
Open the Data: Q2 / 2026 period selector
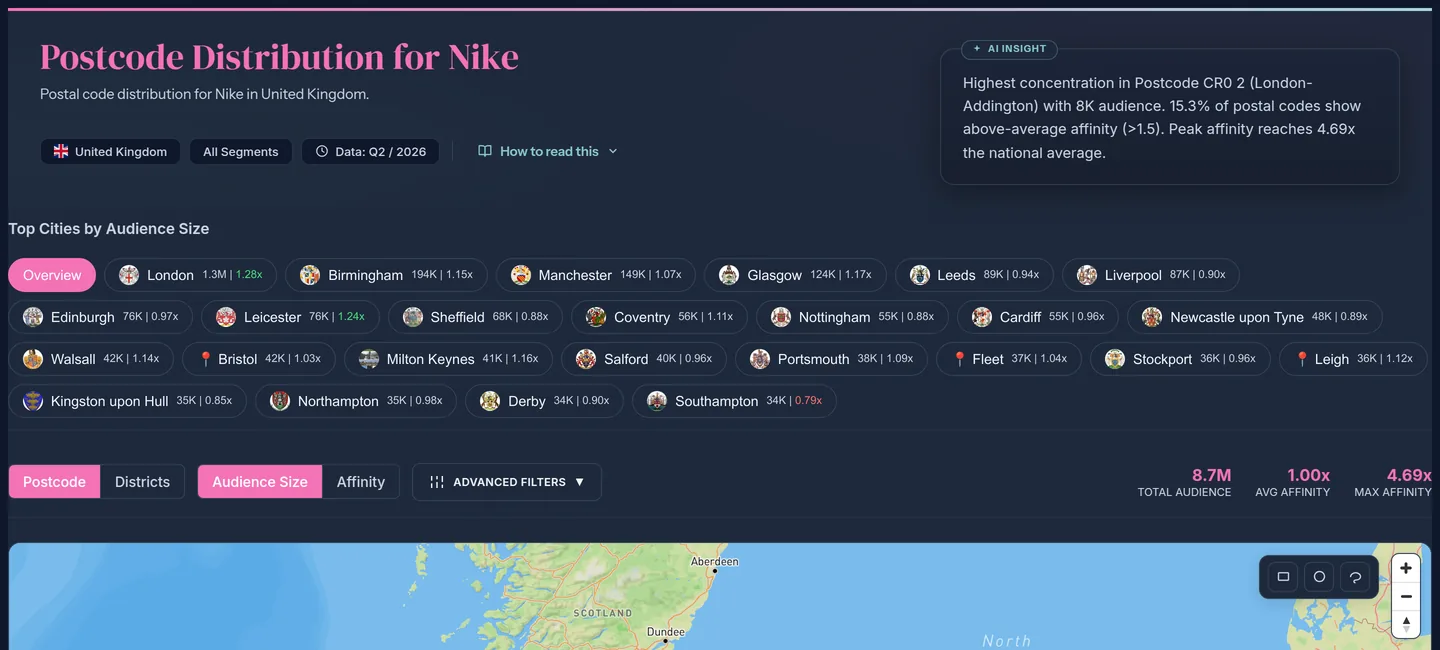(370, 152)
